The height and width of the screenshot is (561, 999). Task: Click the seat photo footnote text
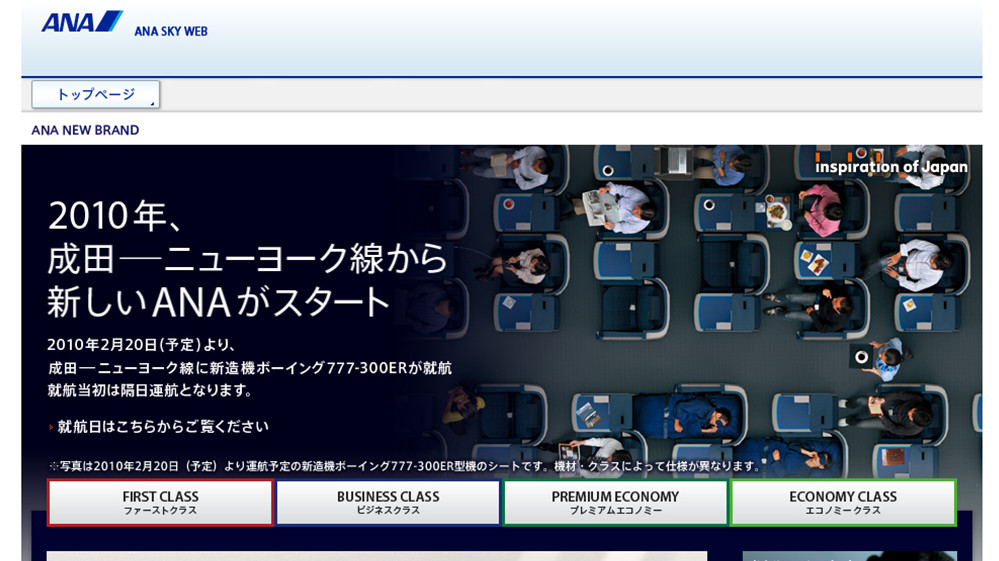click(405, 466)
